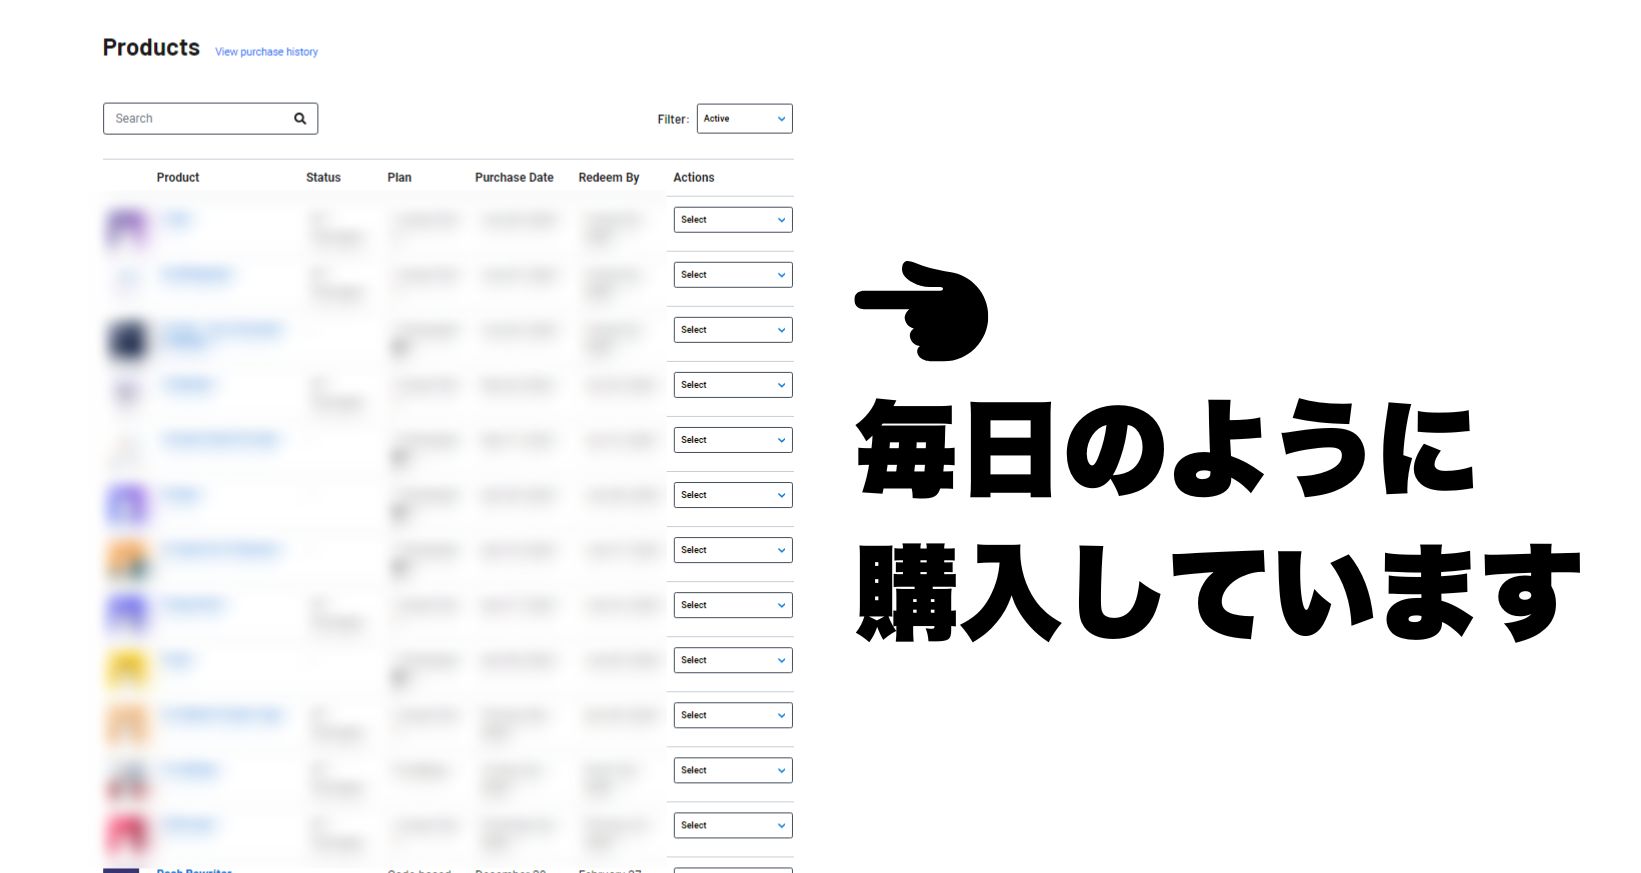The width and height of the screenshot is (1641, 873).
Task: Open the Filter dropdown set to Active
Action: click(744, 119)
